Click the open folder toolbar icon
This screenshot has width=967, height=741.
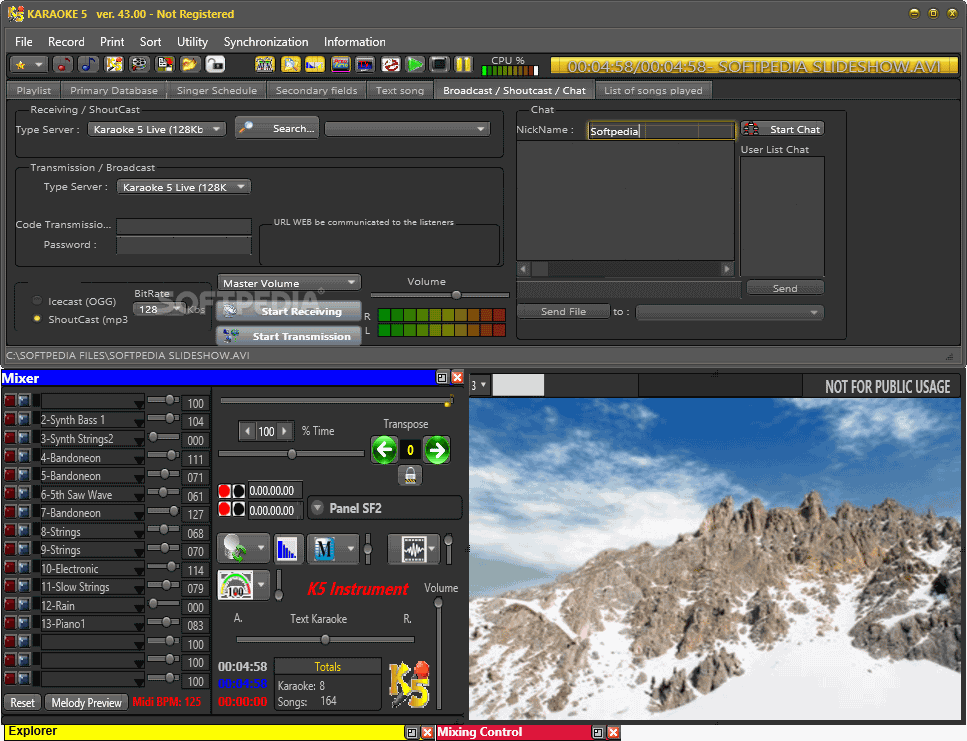coord(190,64)
